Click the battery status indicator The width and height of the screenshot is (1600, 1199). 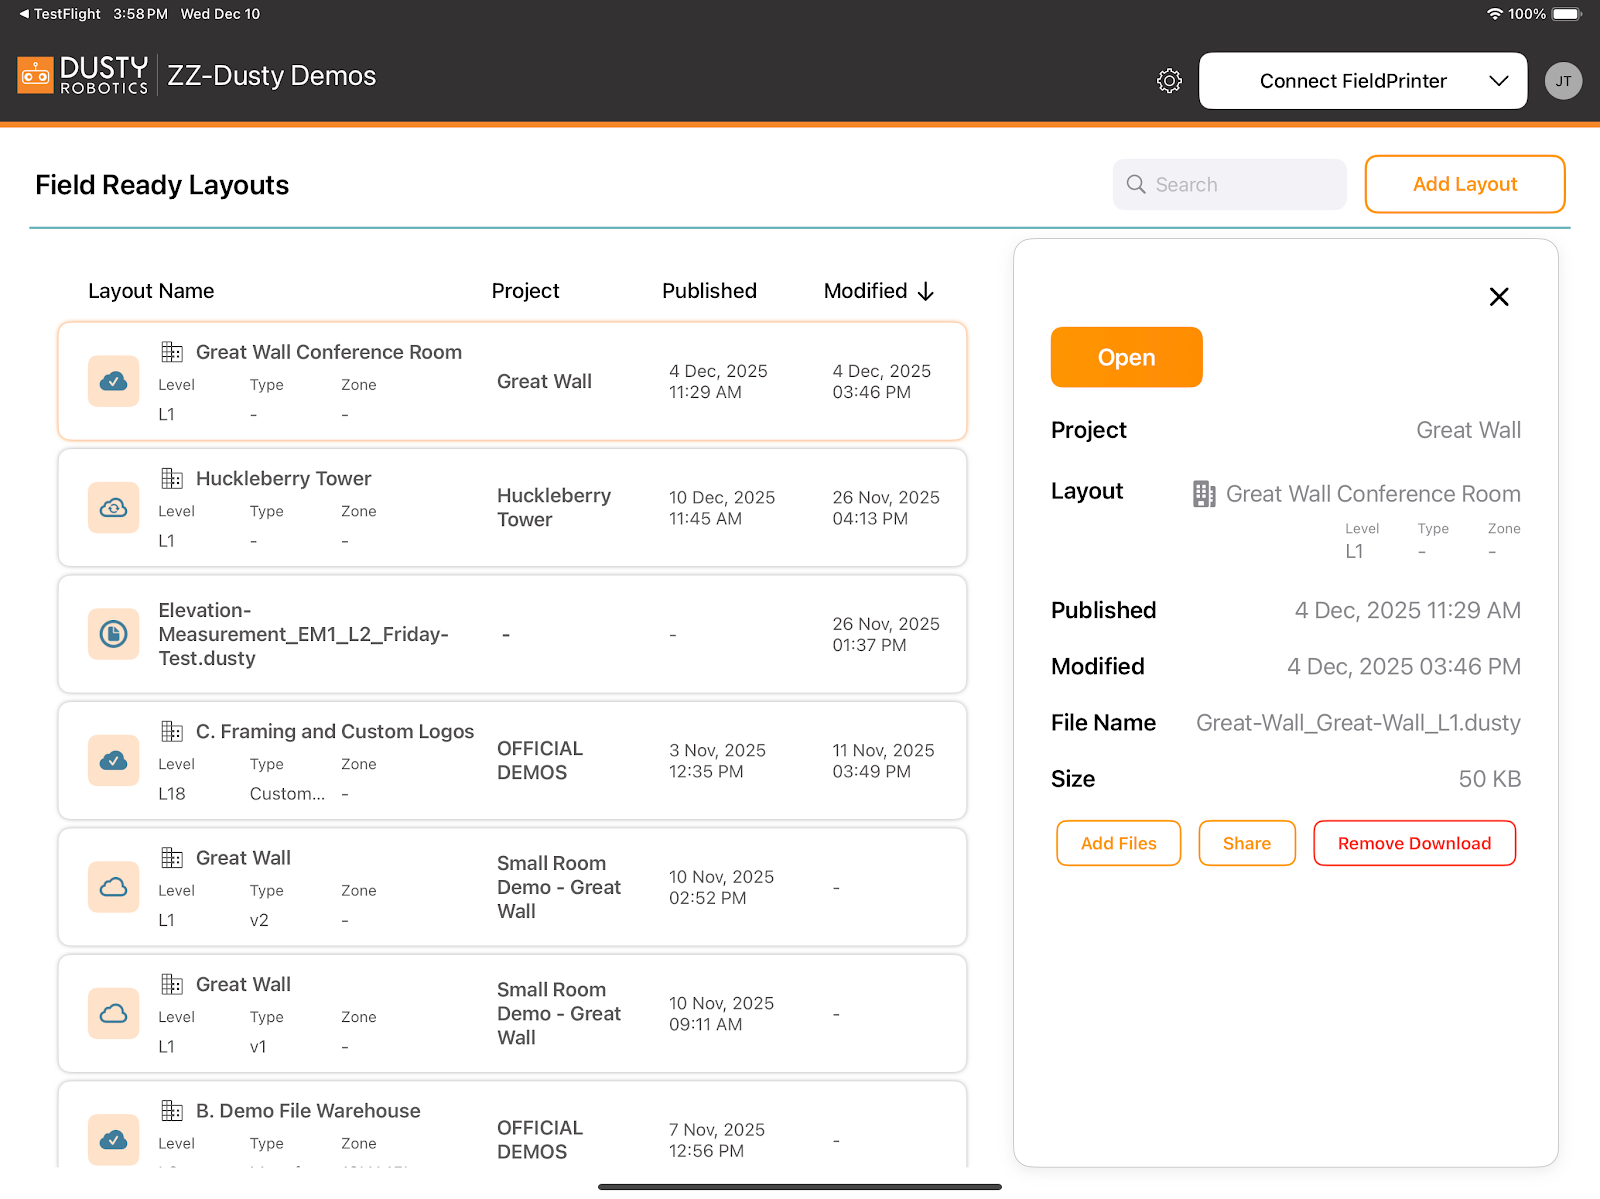pyautogui.click(x=1567, y=14)
